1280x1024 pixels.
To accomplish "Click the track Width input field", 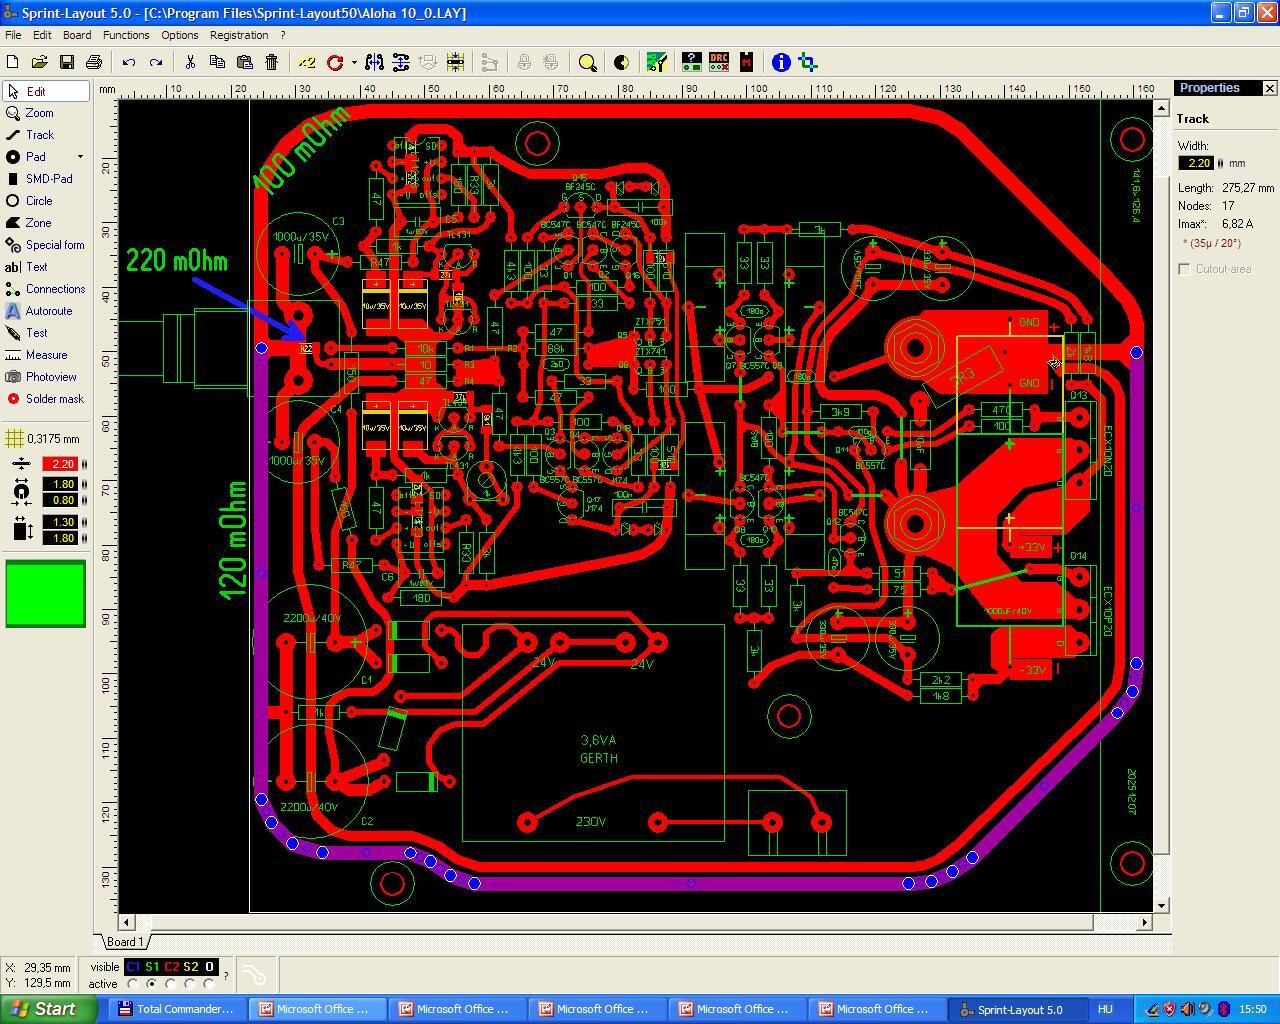I will click(x=1196, y=163).
